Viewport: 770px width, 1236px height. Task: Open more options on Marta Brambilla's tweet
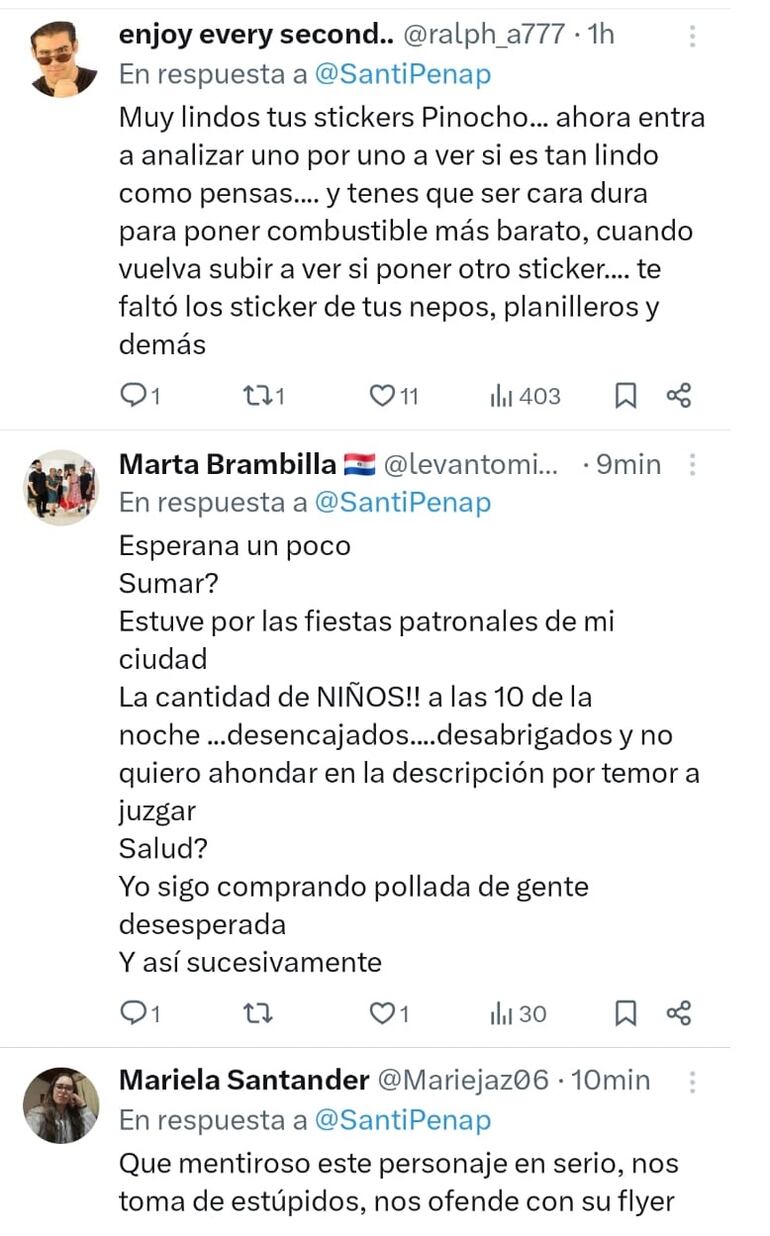click(x=692, y=465)
